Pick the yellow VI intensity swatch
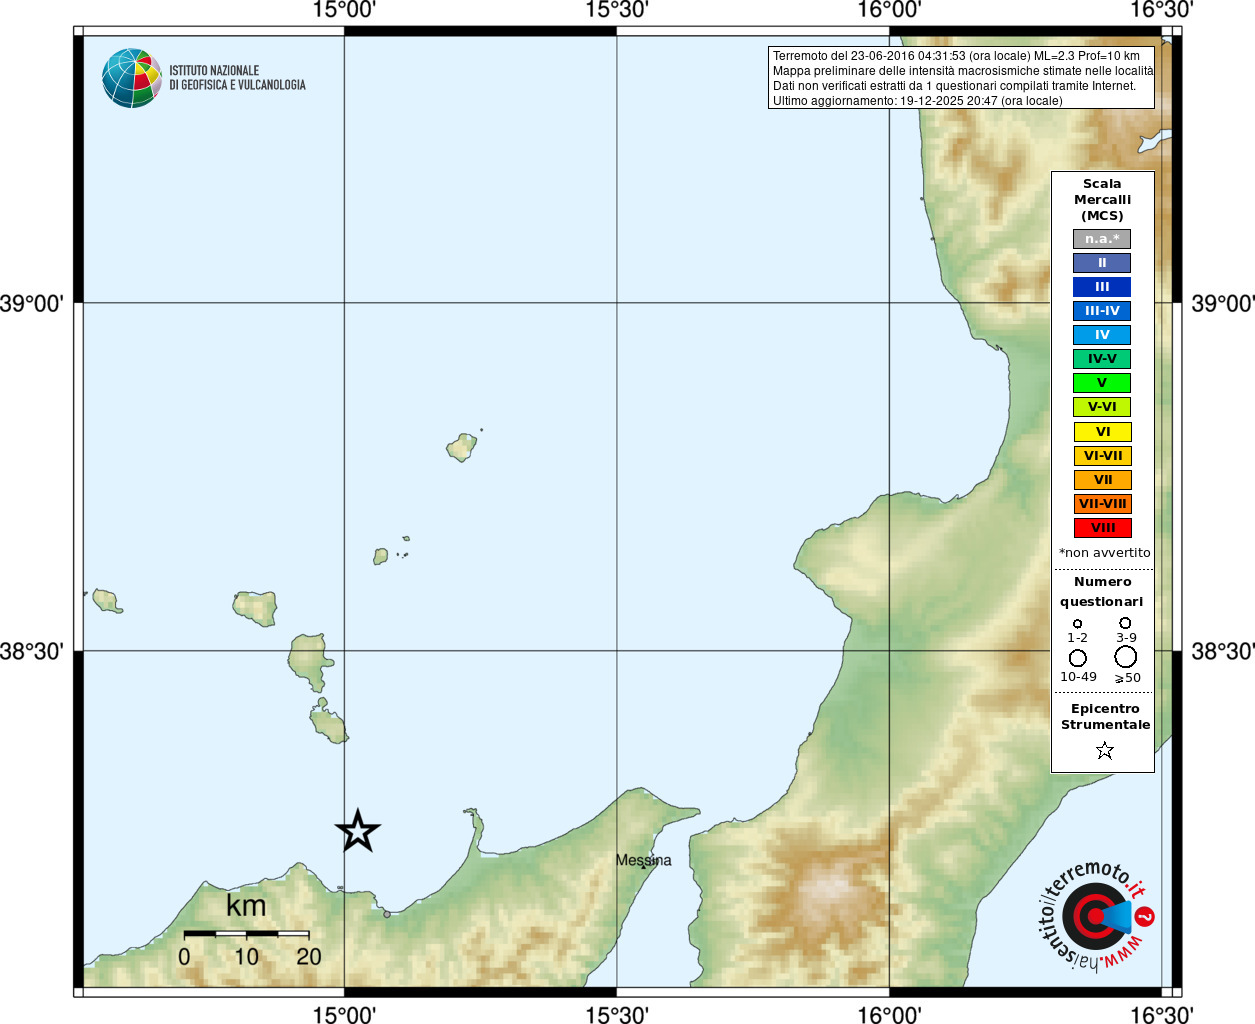The image size is (1255, 1024). tap(1102, 432)
